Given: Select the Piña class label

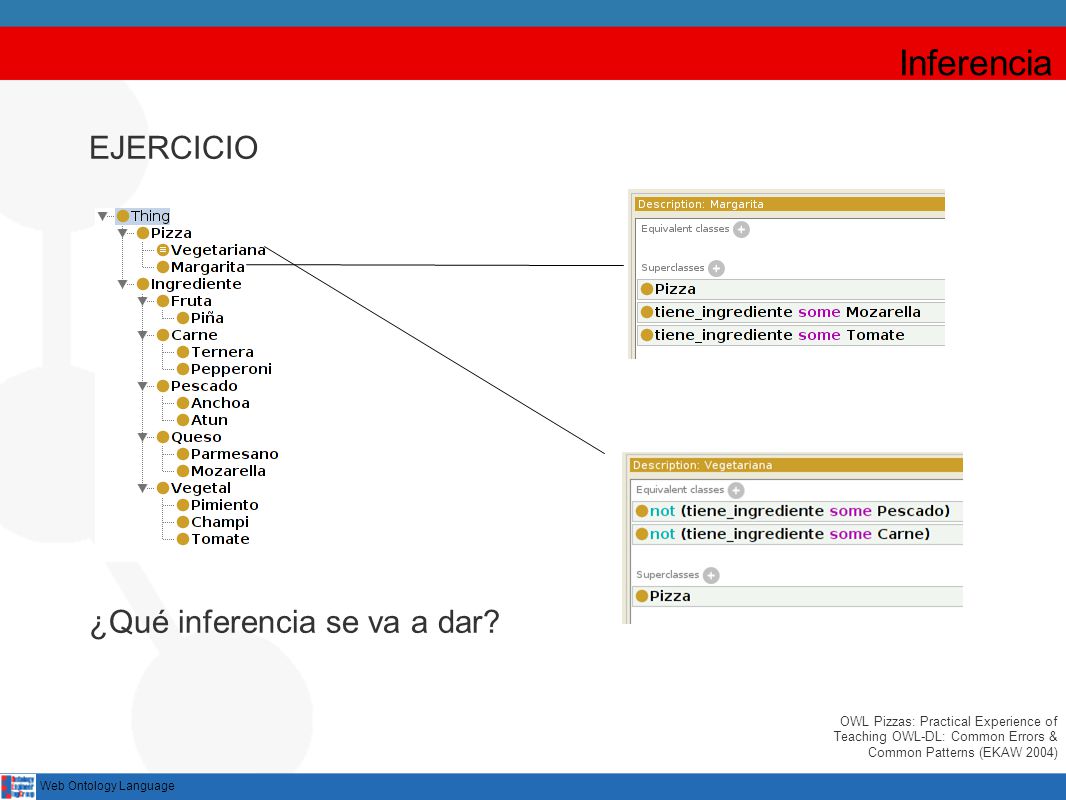Looking at the screenshot, I should [207, 318].
